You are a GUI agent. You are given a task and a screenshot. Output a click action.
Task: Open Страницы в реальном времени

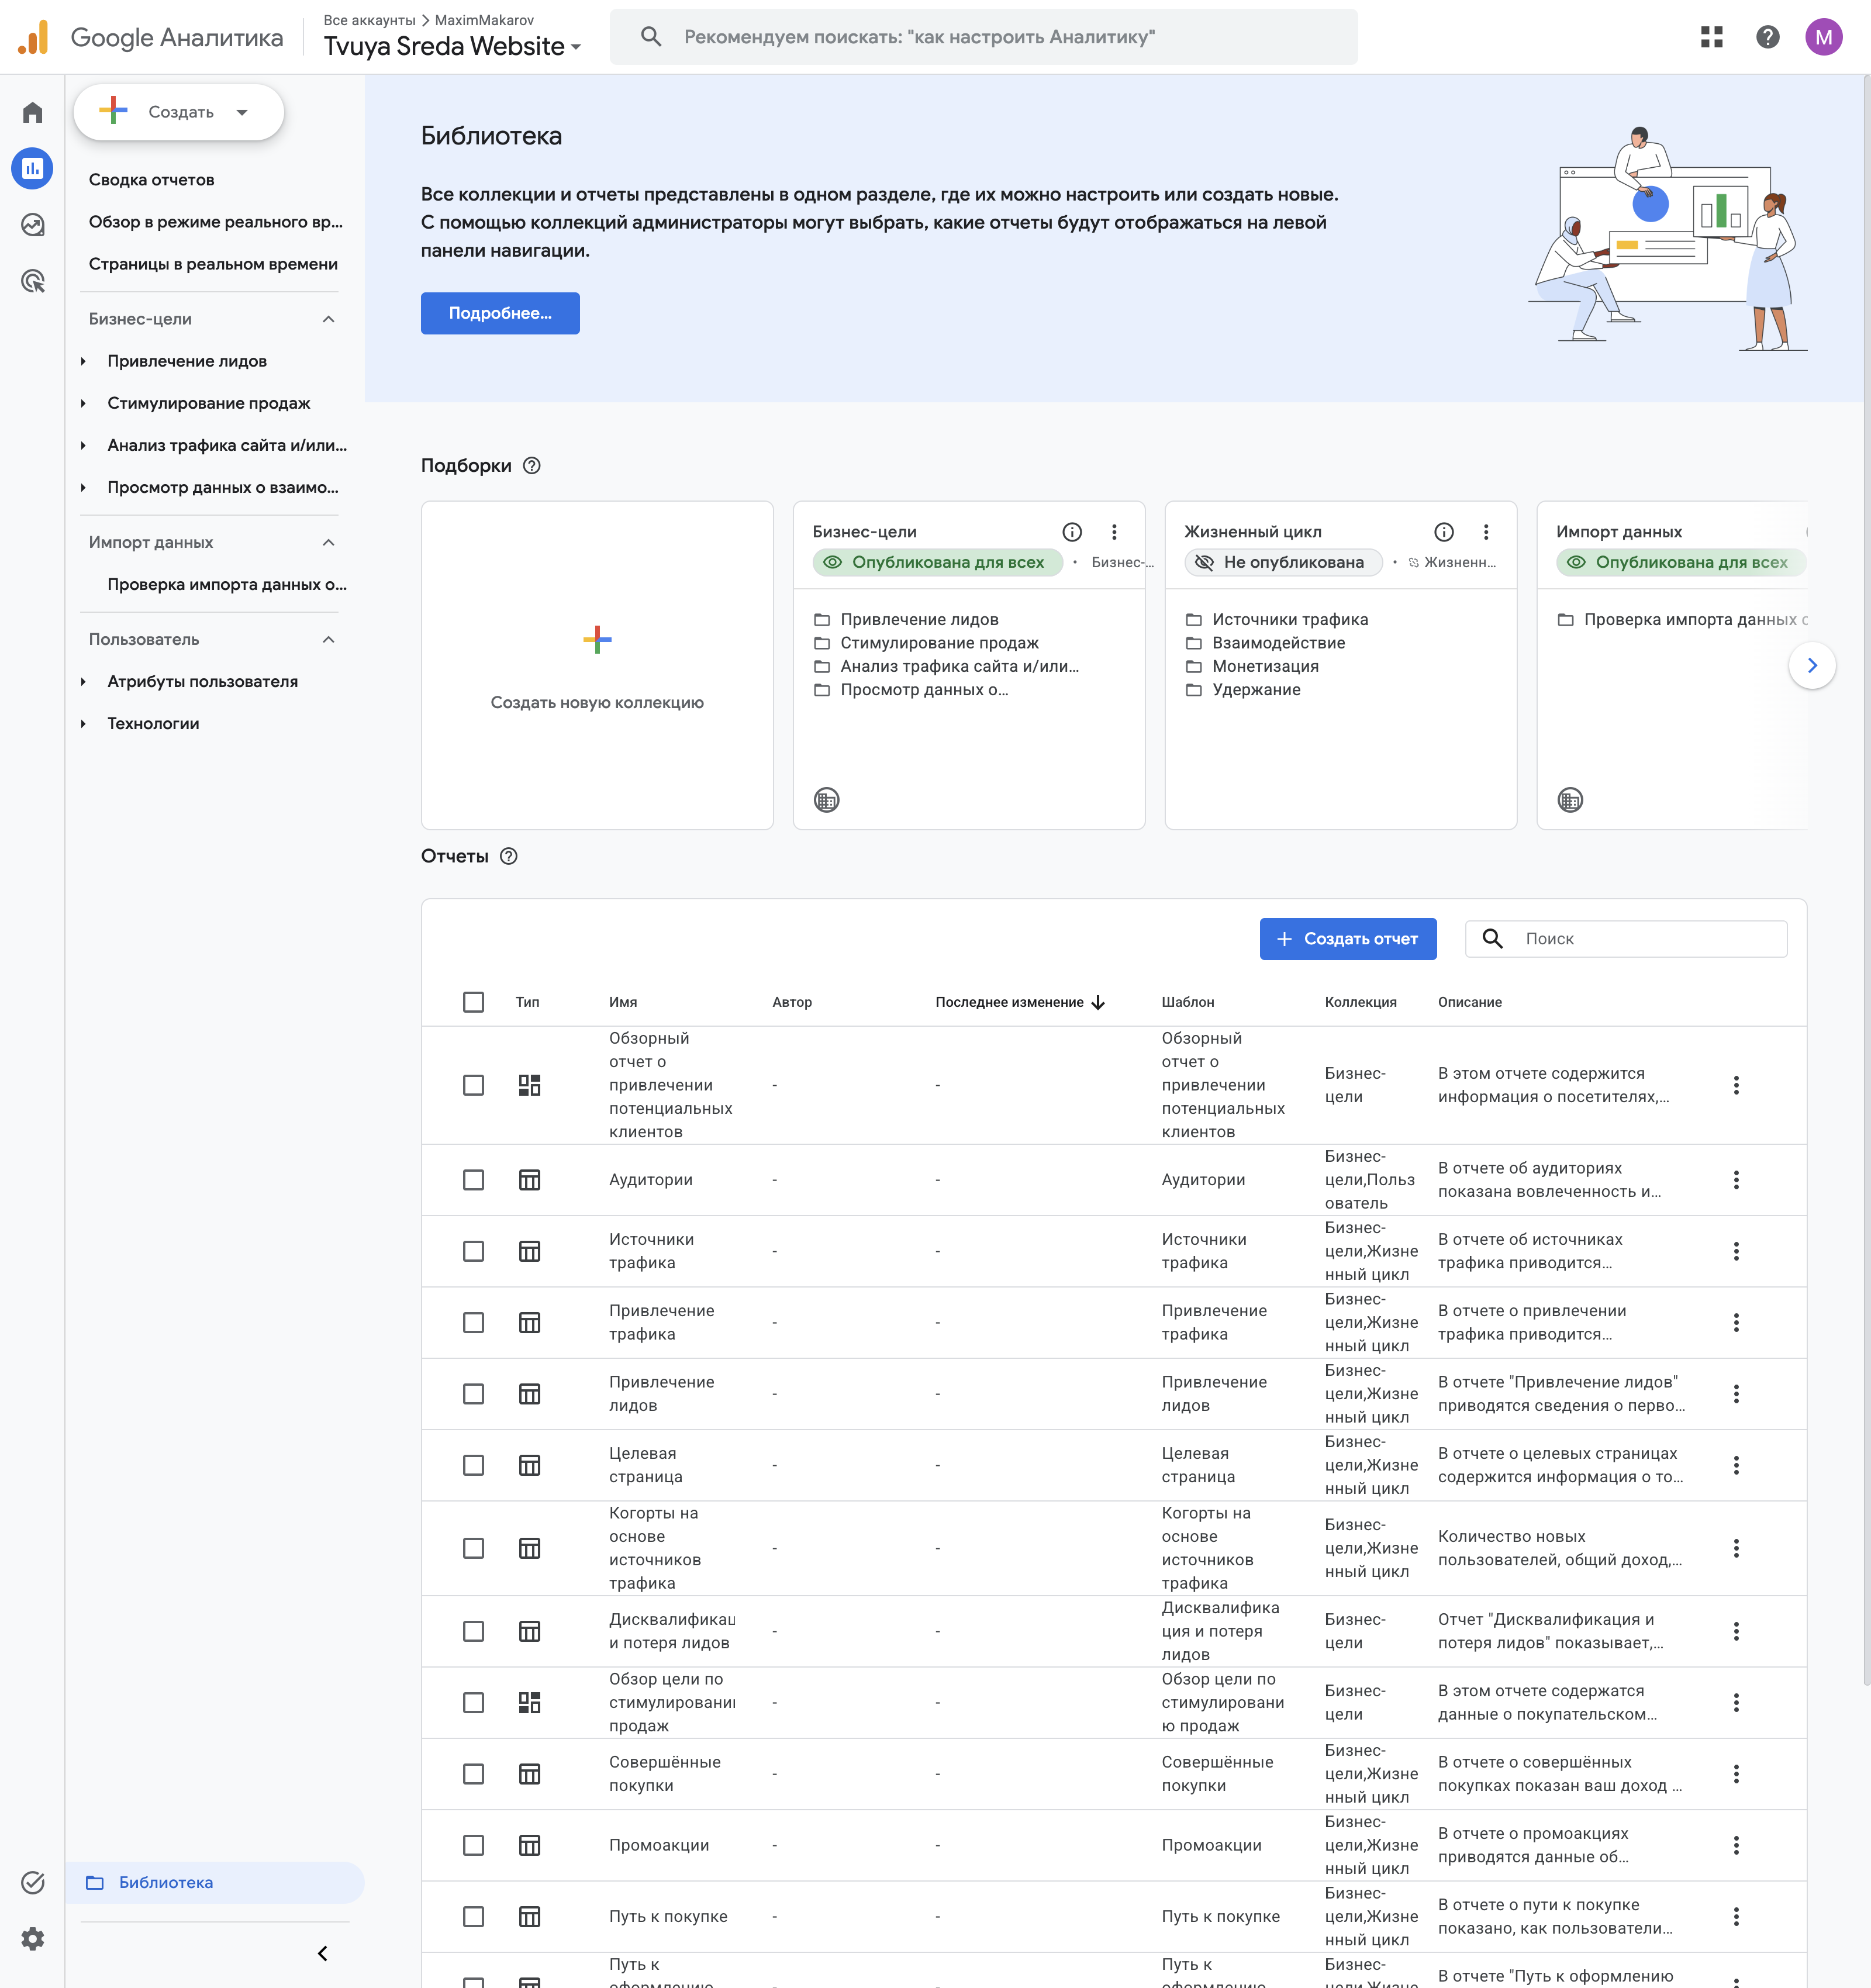213,264
